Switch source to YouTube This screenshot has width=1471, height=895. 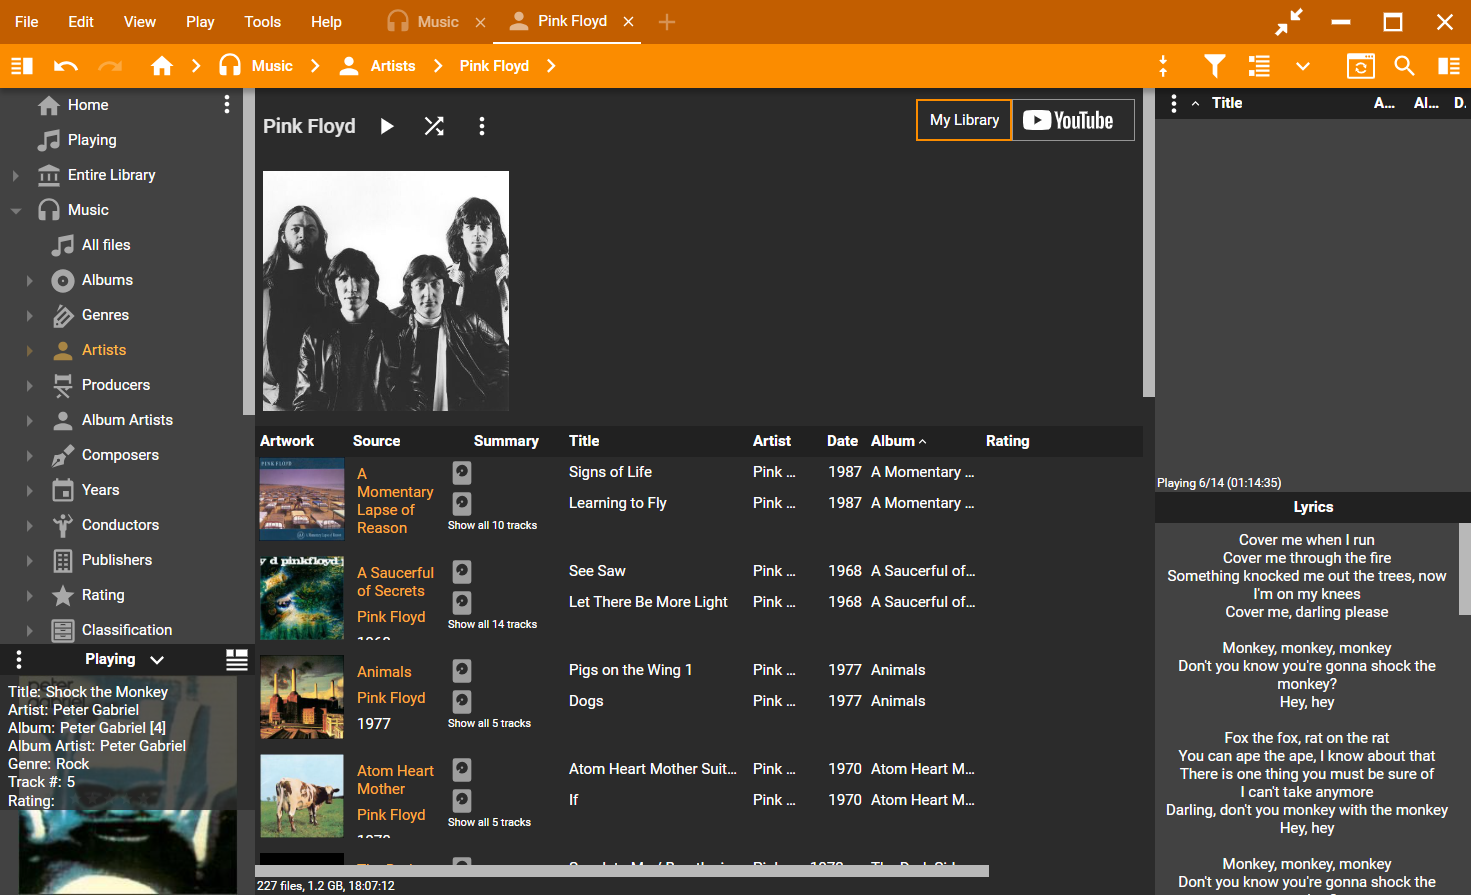pos(1072,120)
